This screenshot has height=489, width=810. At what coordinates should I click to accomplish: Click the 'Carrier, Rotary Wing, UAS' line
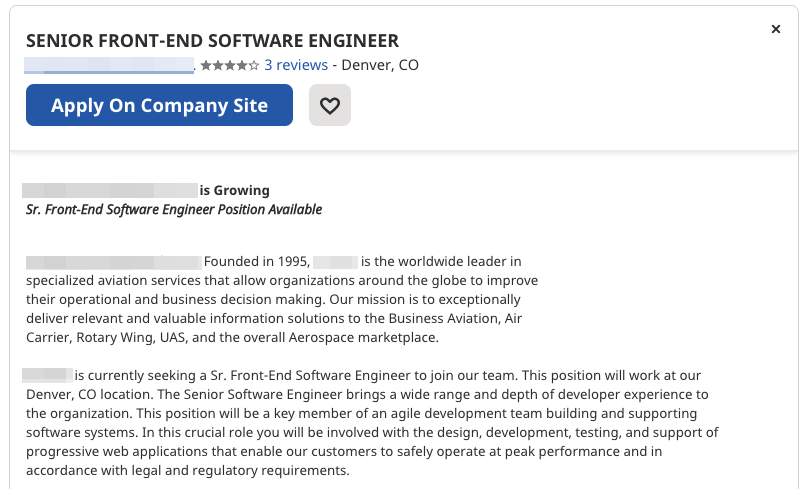pos(232,338)
